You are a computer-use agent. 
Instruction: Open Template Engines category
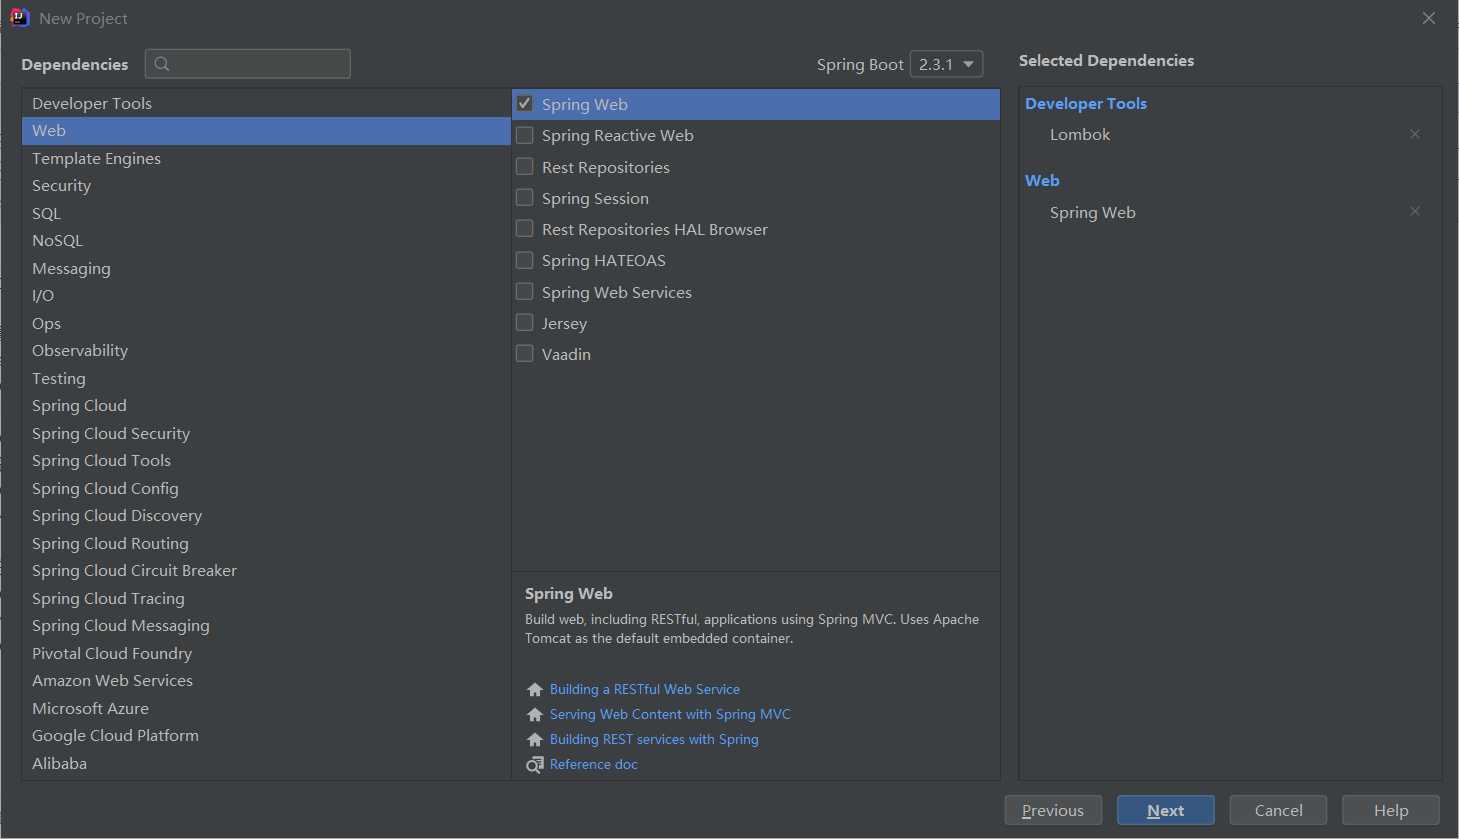(x=266, y=158)
